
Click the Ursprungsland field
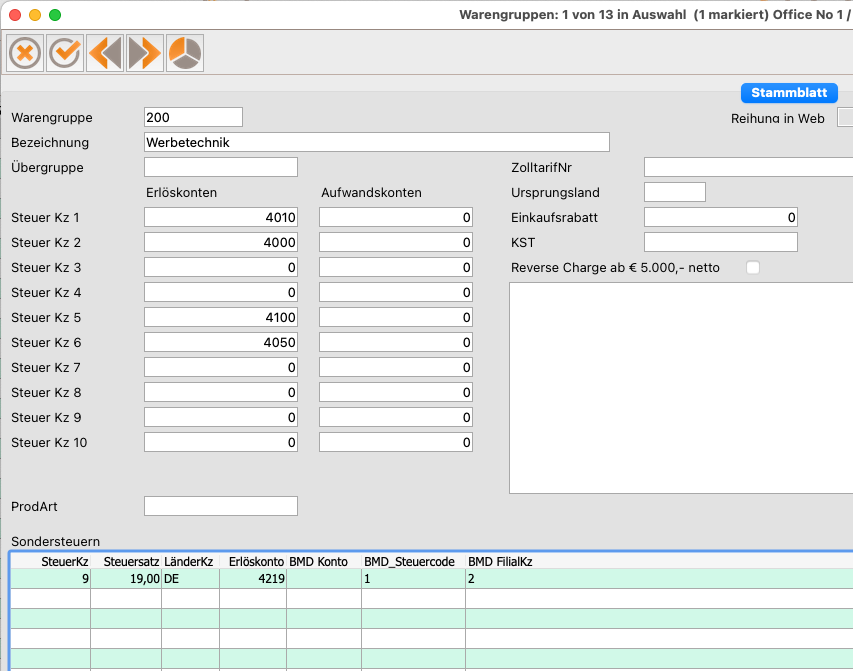[675, 192]
